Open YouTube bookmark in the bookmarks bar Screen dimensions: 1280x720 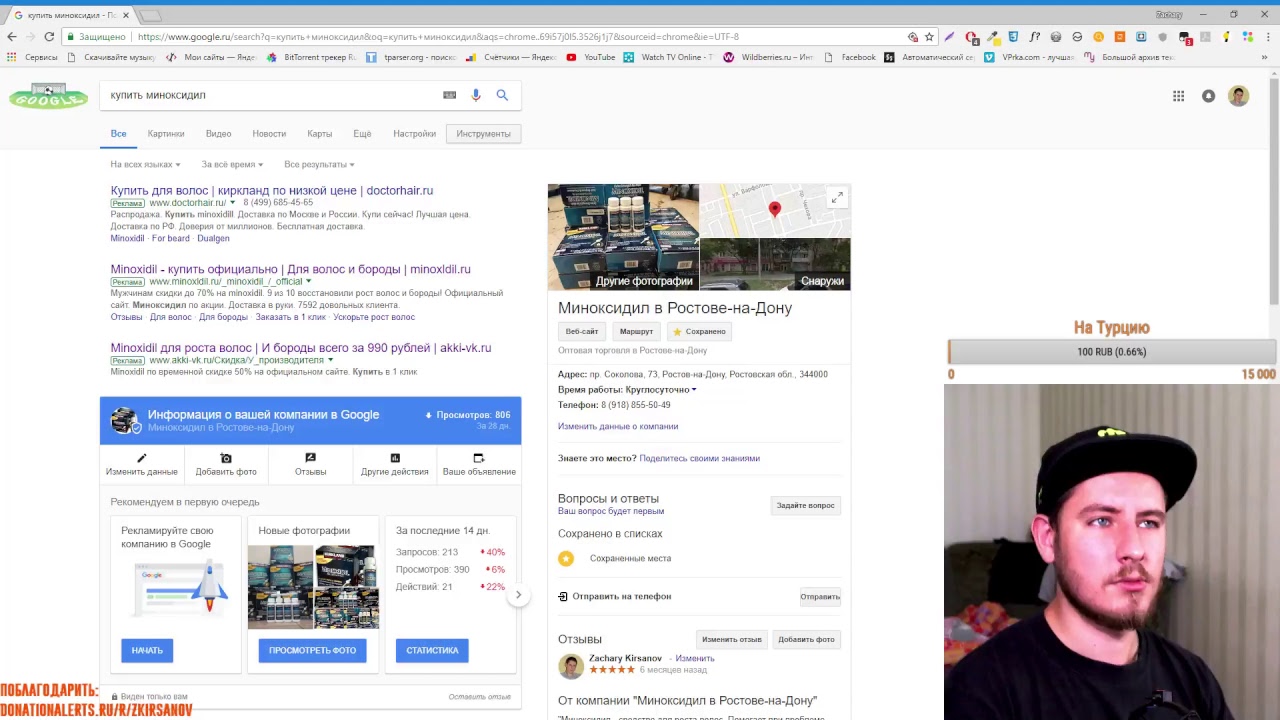pyautogui.click(x=591, y=57)
